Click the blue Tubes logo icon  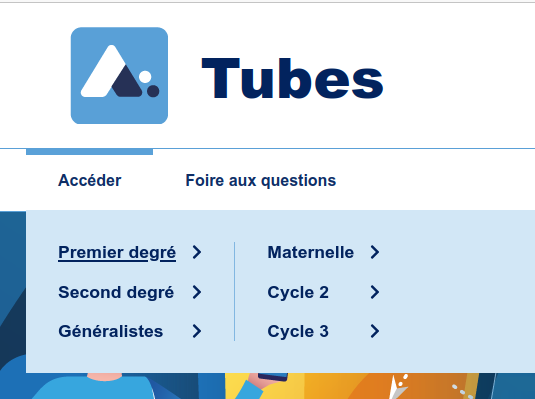pos(119,75)
